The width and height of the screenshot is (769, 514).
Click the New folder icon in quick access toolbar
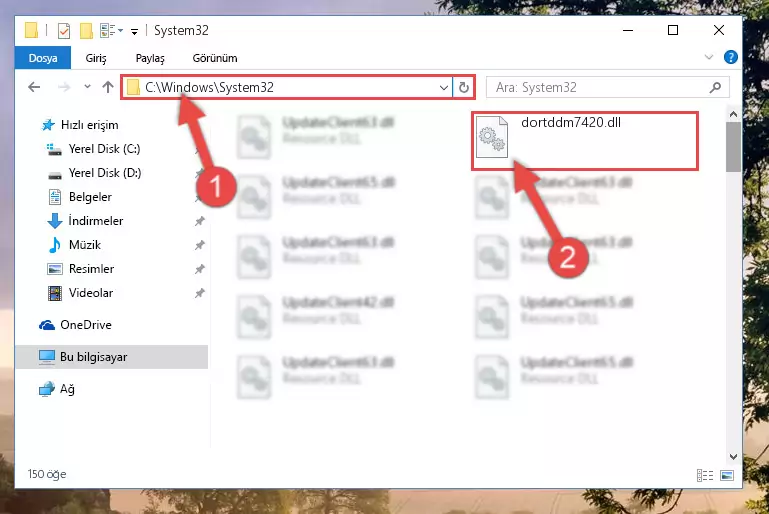point(86,31)
